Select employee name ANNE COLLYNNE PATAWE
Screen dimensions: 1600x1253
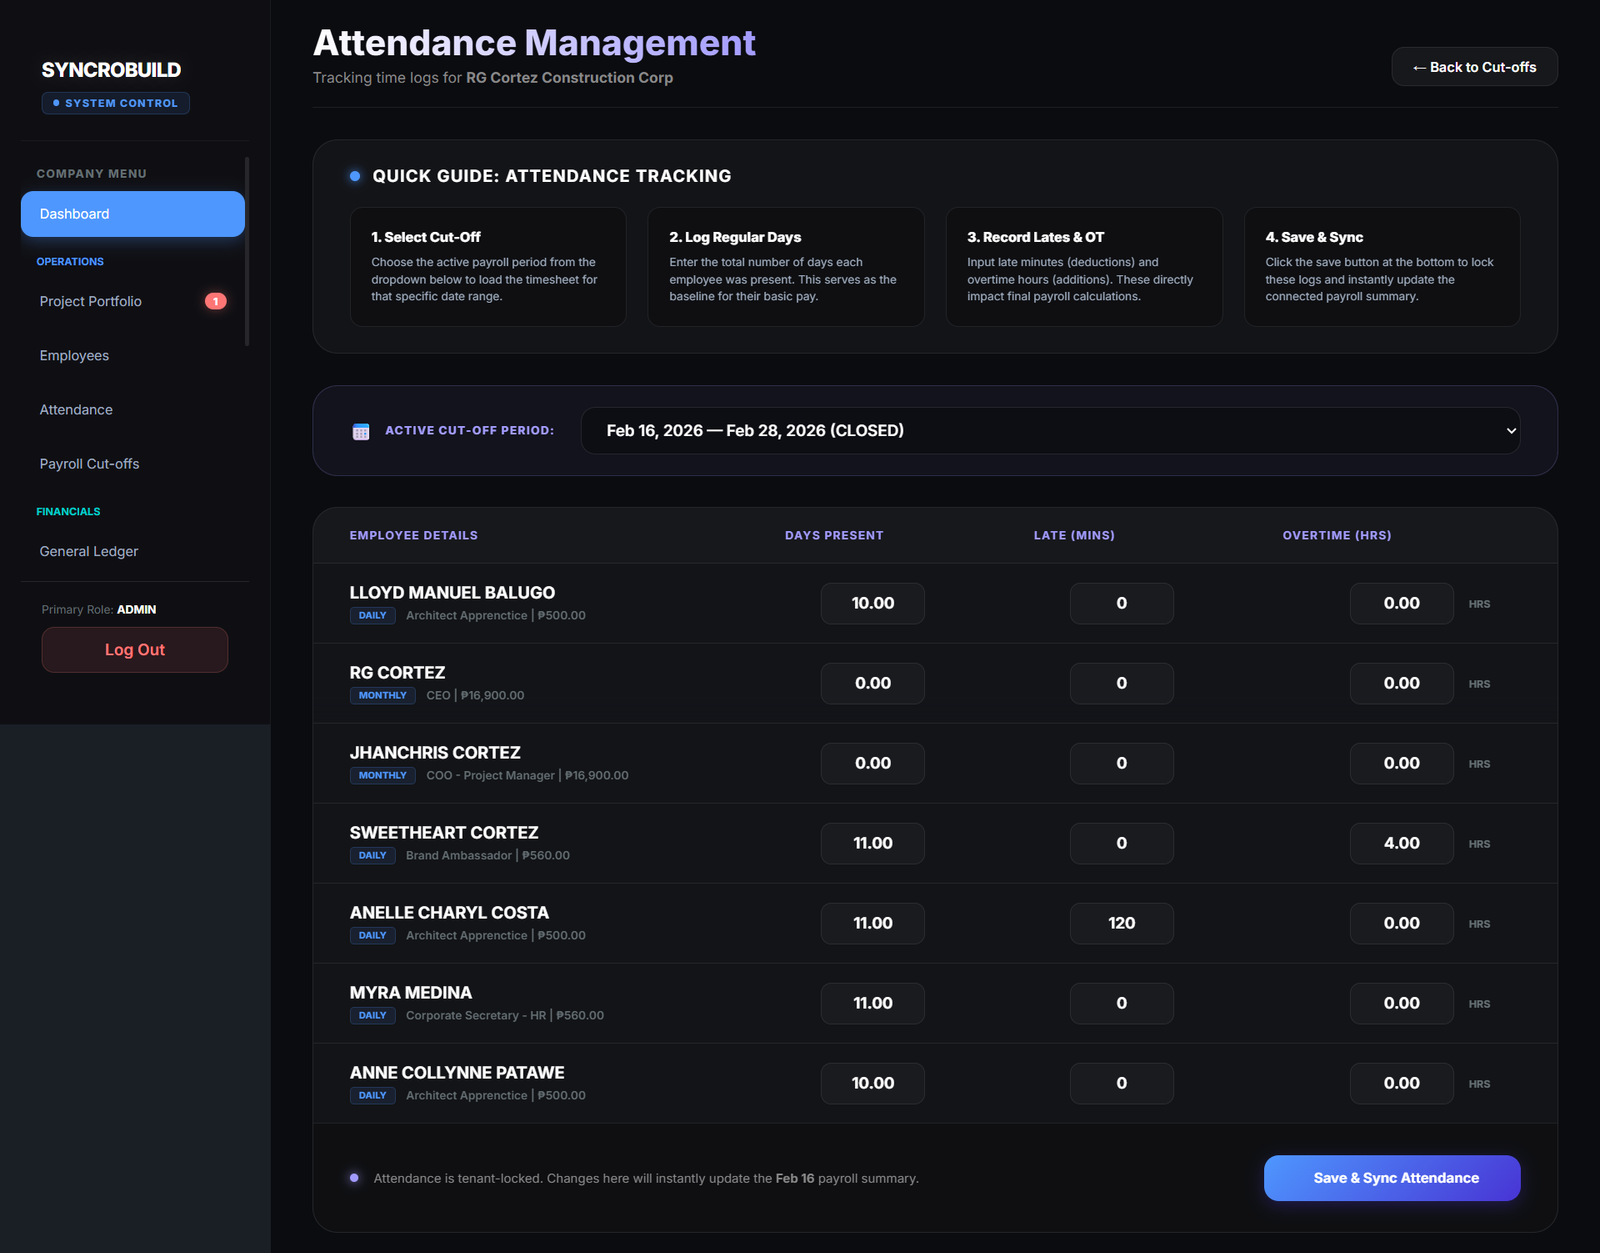(x=457, y=1073)
